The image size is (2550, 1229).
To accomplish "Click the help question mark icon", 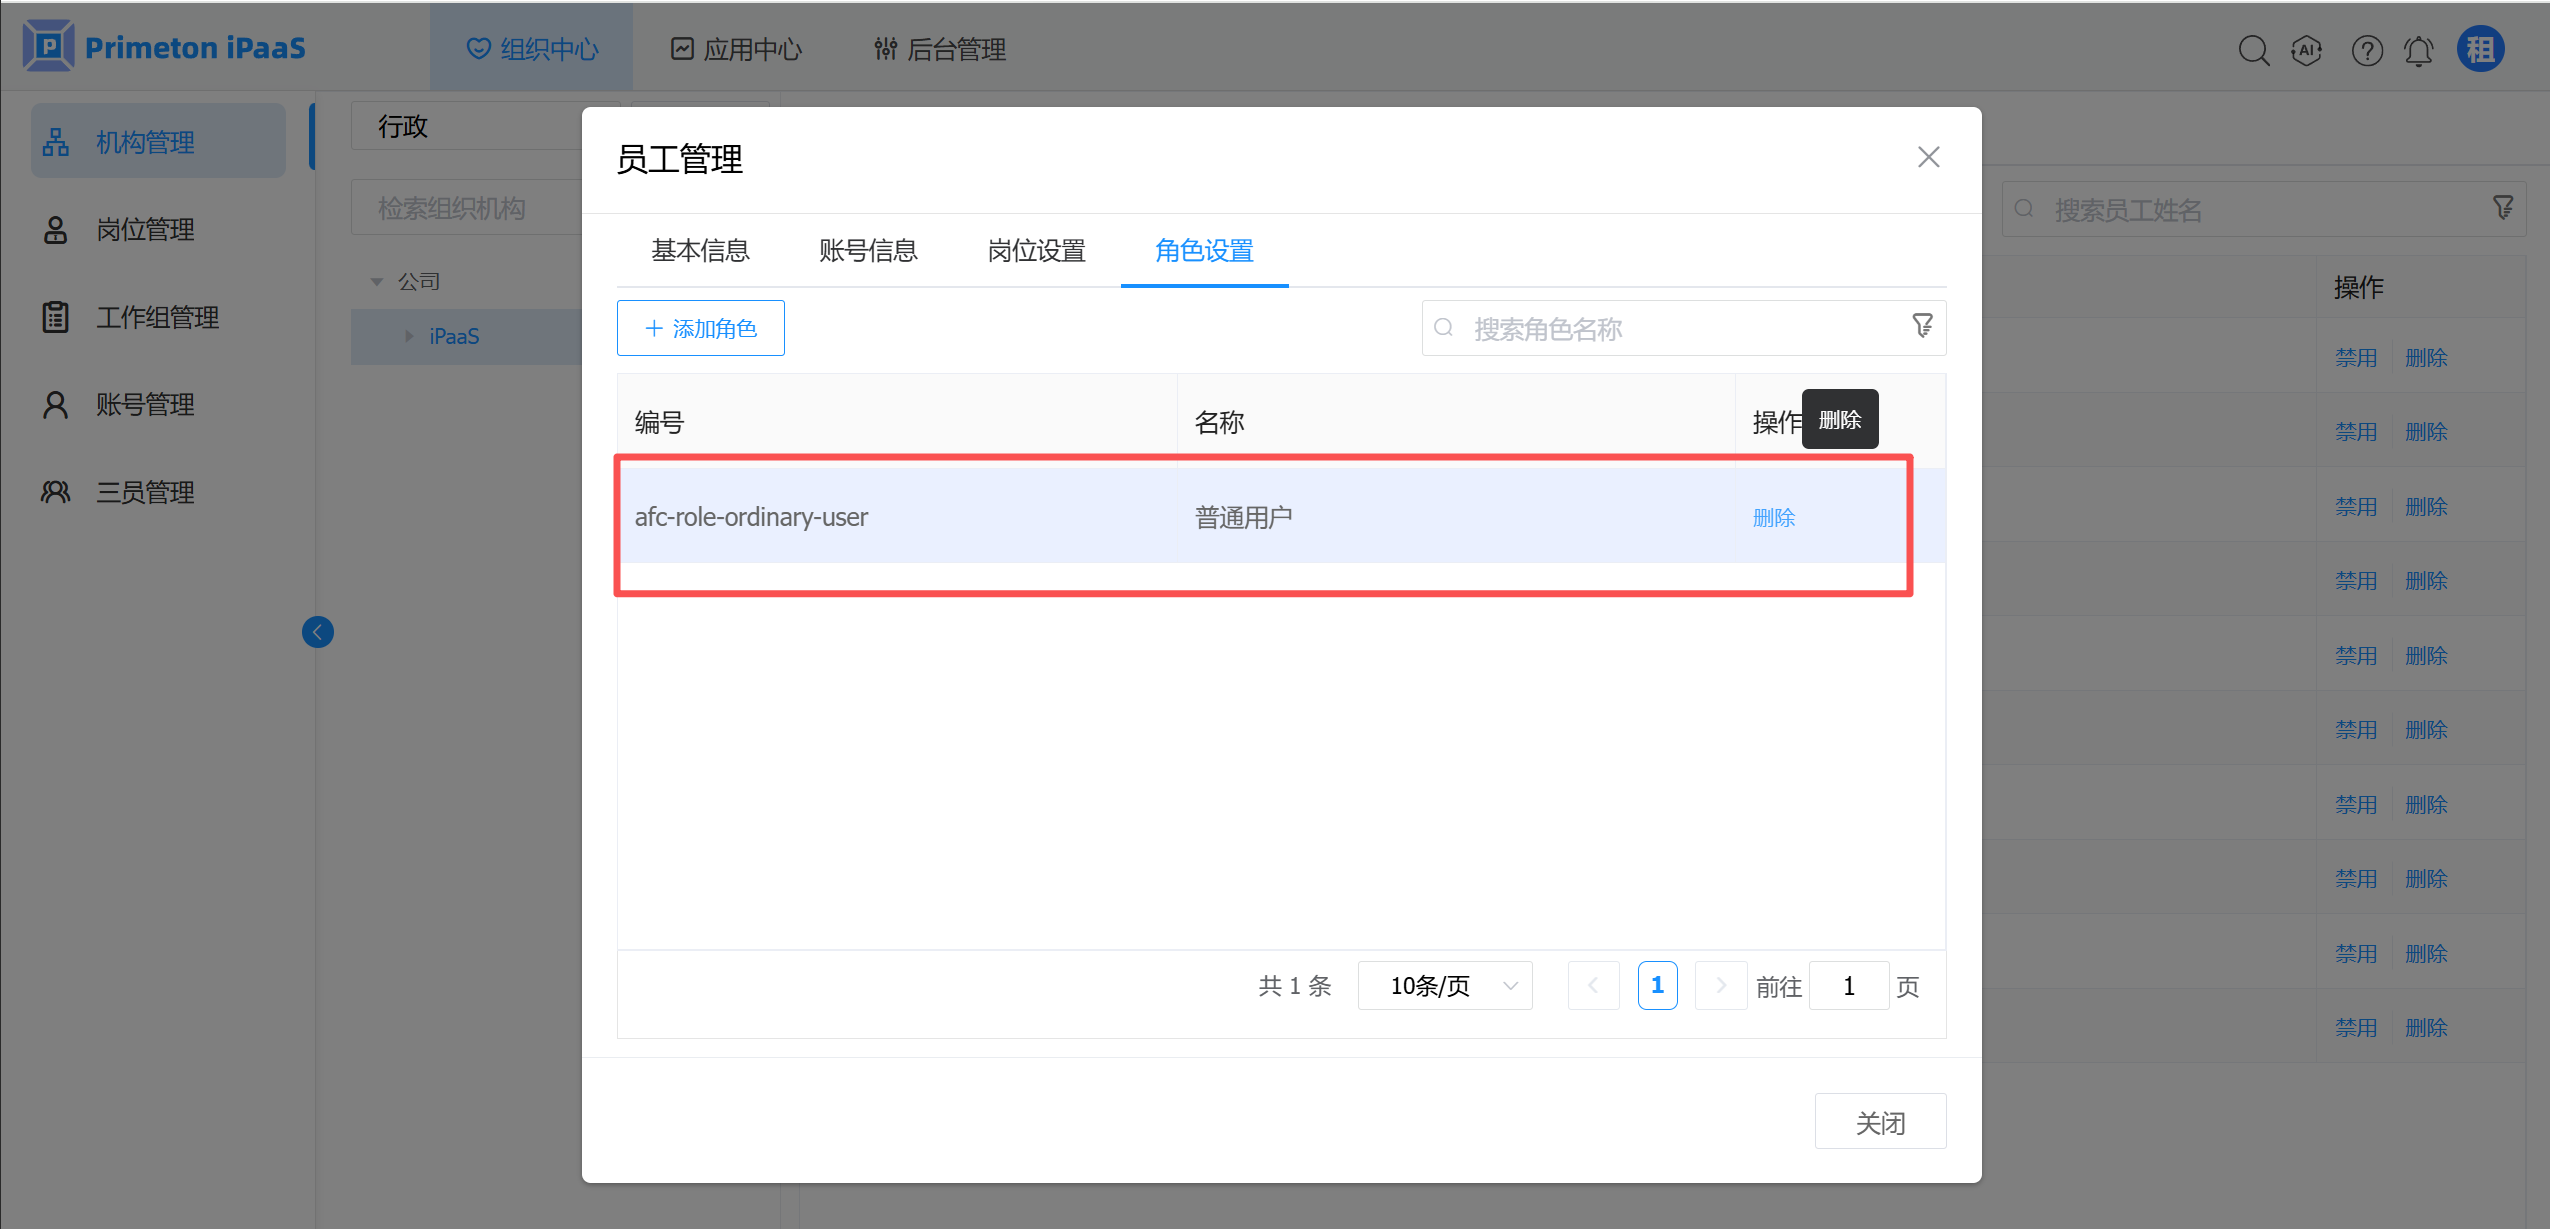I will click(x=2367, y=50).
